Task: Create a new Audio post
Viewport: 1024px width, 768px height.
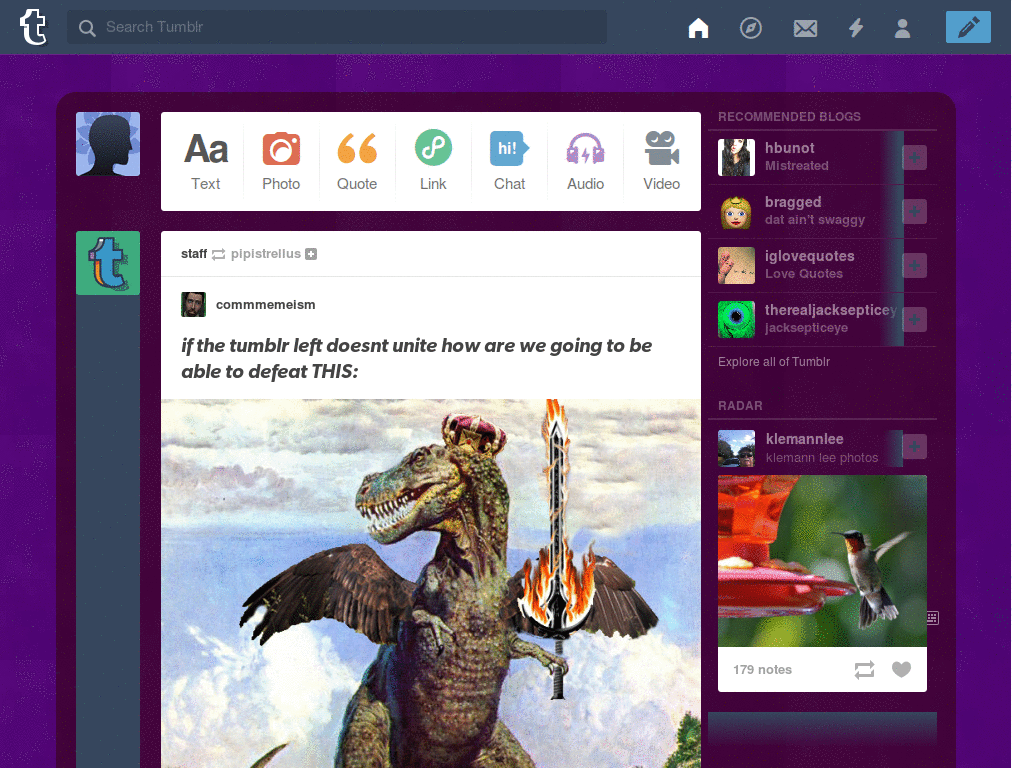Action: [x=585, y=161]
